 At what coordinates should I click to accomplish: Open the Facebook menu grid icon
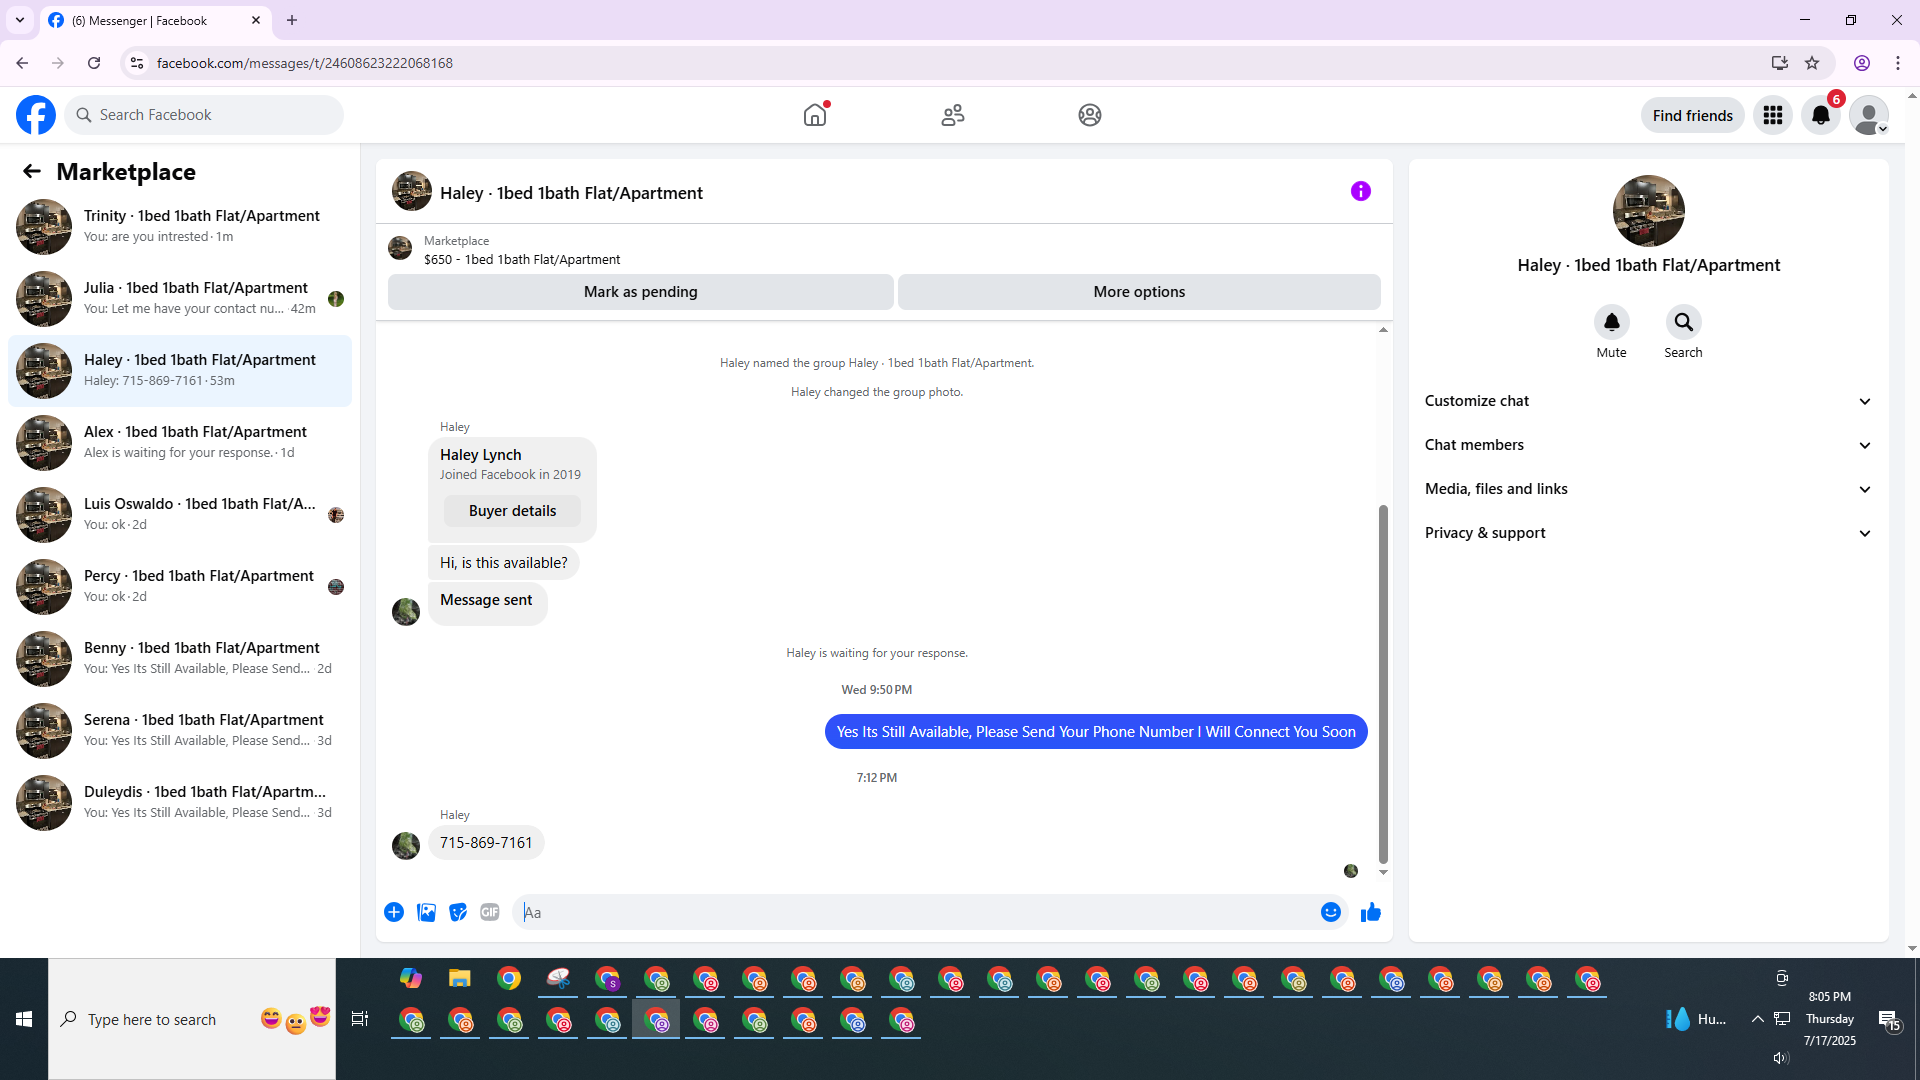pyautogui.click(x=1772, y=115)
